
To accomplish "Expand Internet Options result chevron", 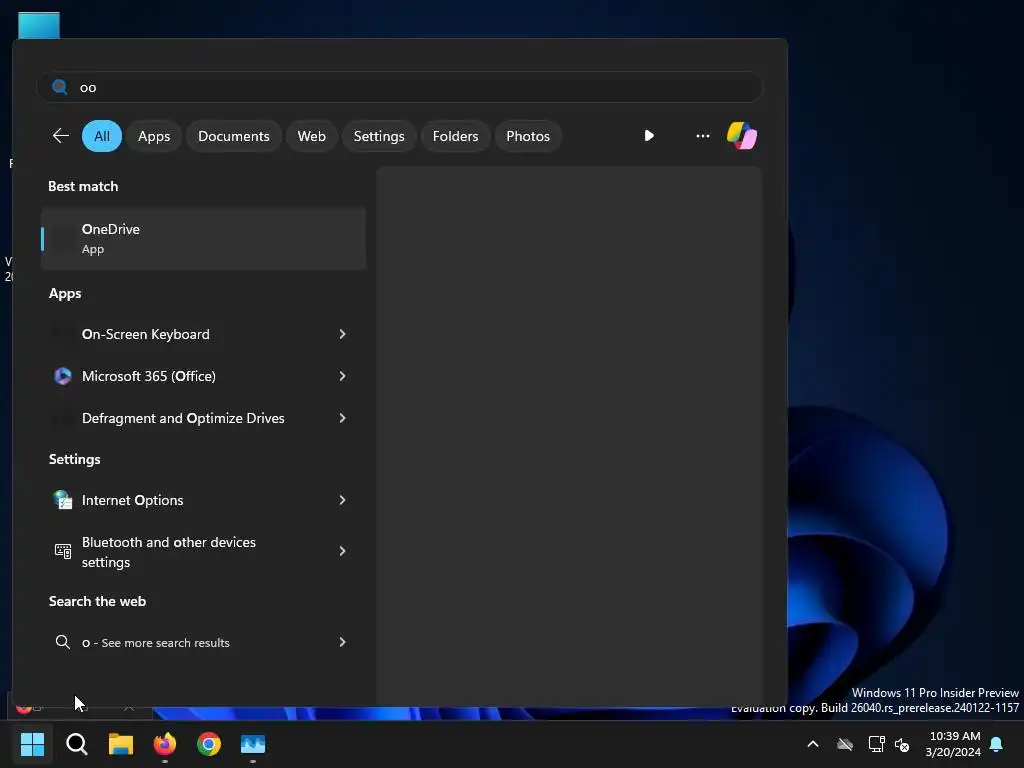I will 342,500.
